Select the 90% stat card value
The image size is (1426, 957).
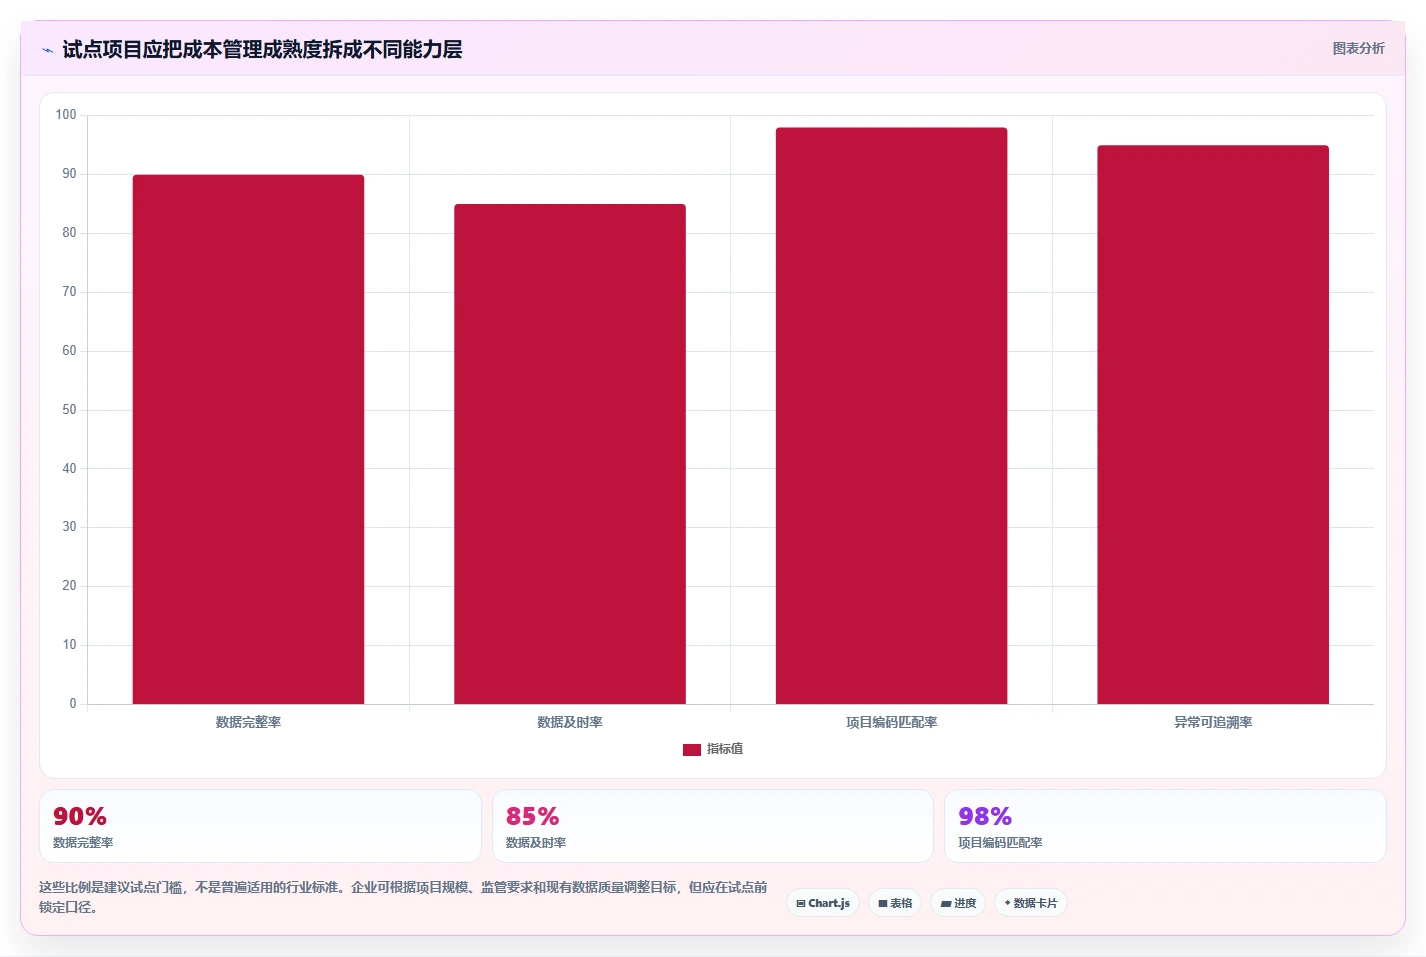click(x=80, y=817)
